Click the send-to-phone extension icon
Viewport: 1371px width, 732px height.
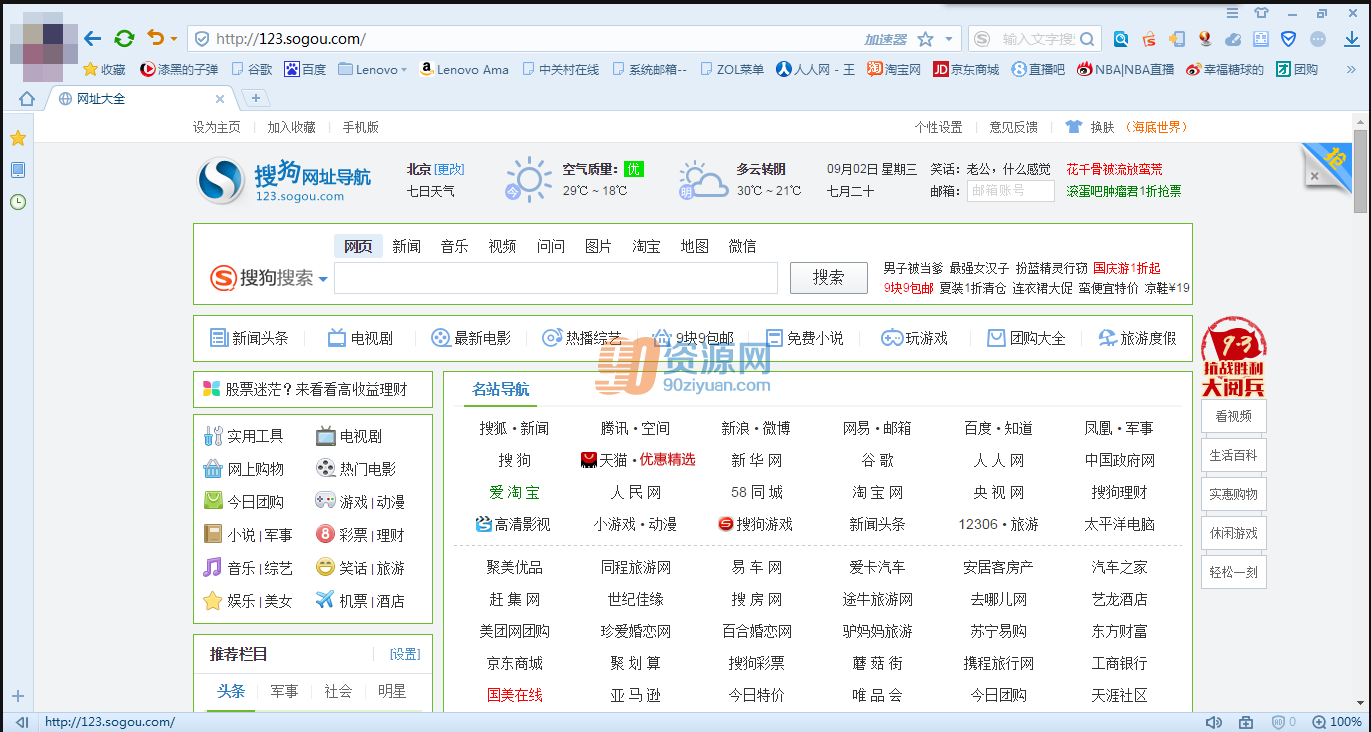[x=1177, y=39]
